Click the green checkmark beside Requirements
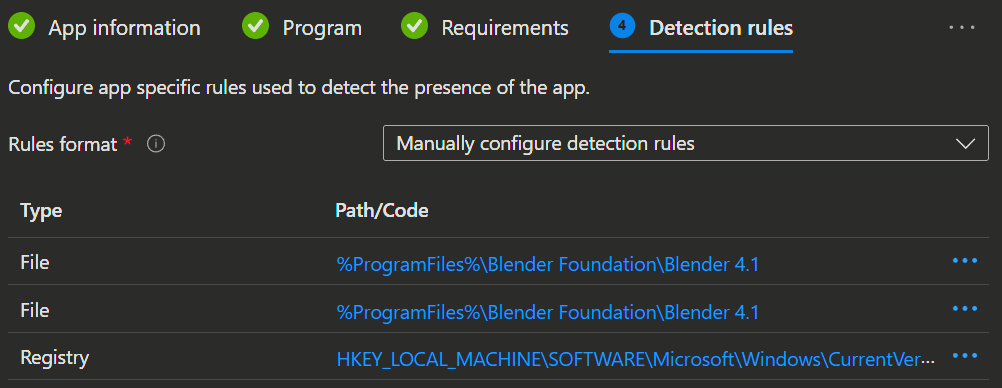 coord(414,27)
